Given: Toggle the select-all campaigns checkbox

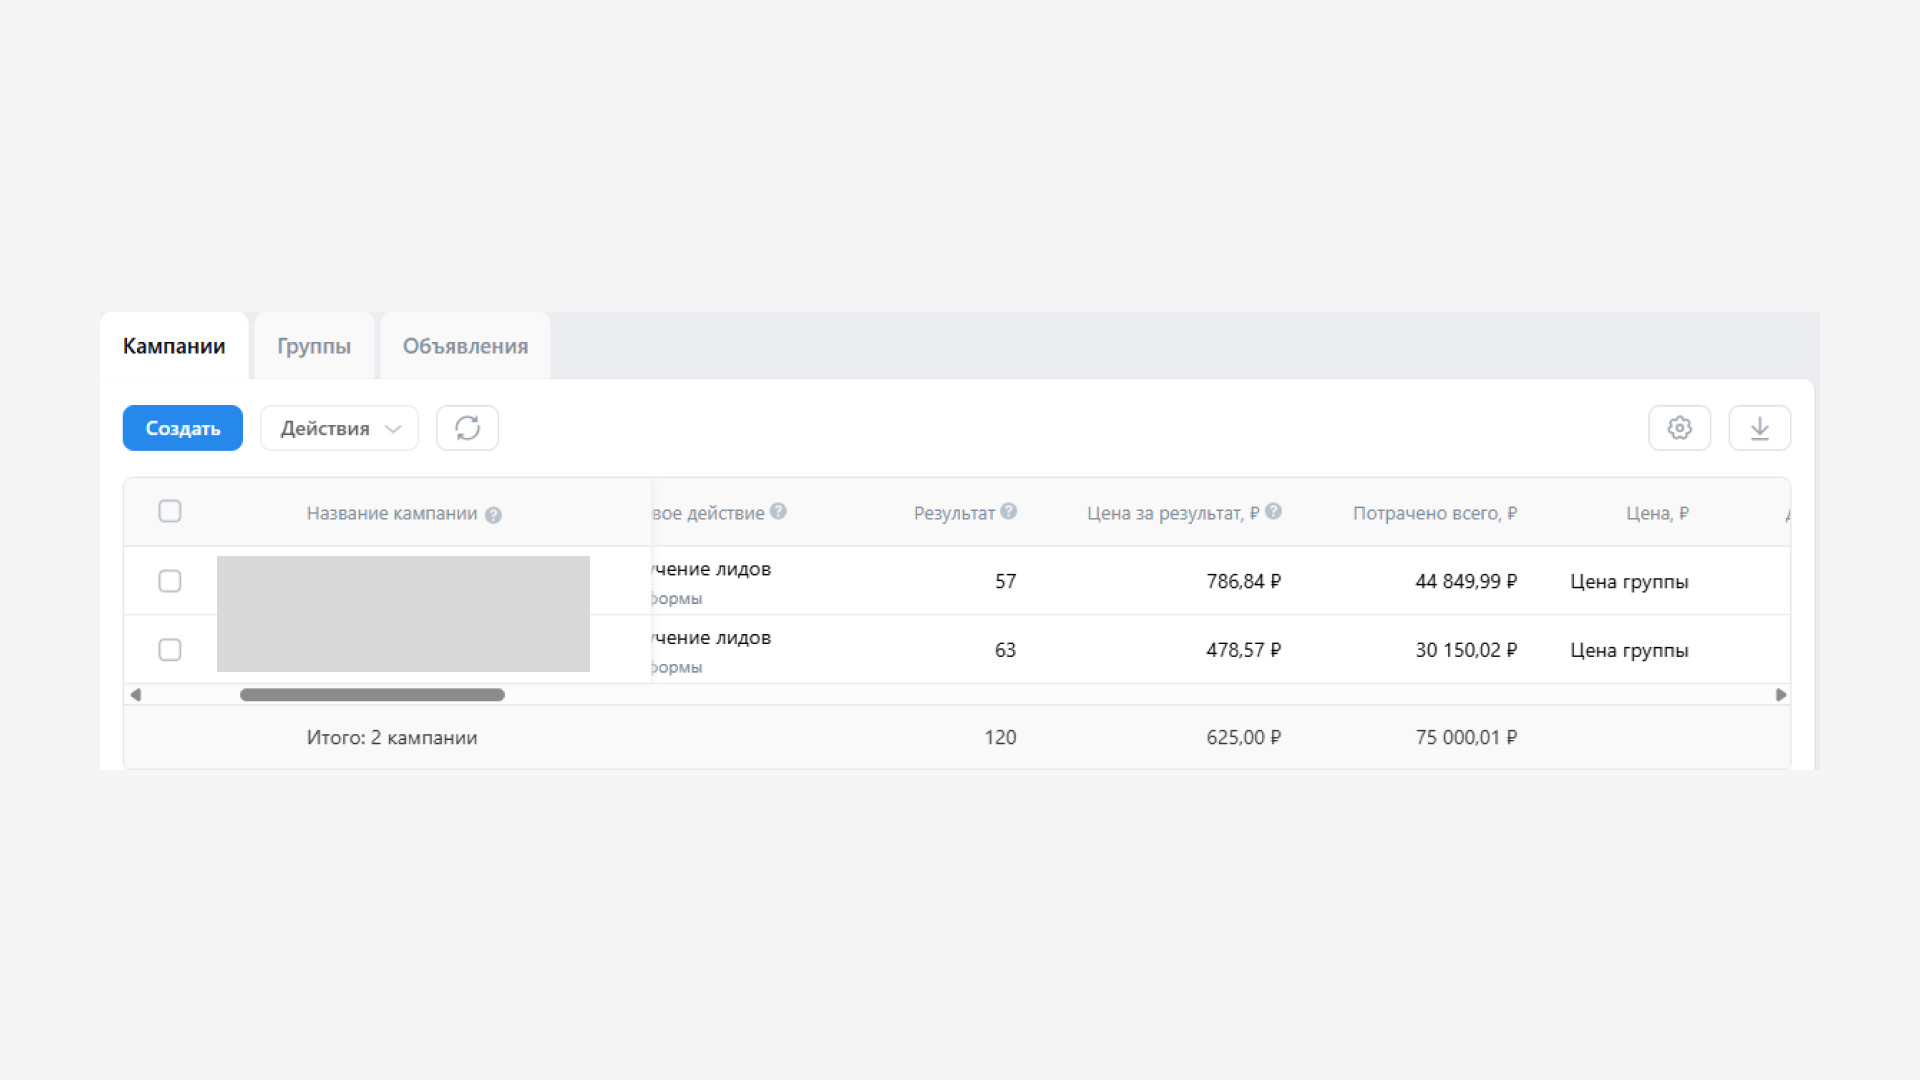Looking at the screenshot, I should (x=170, y=511).
